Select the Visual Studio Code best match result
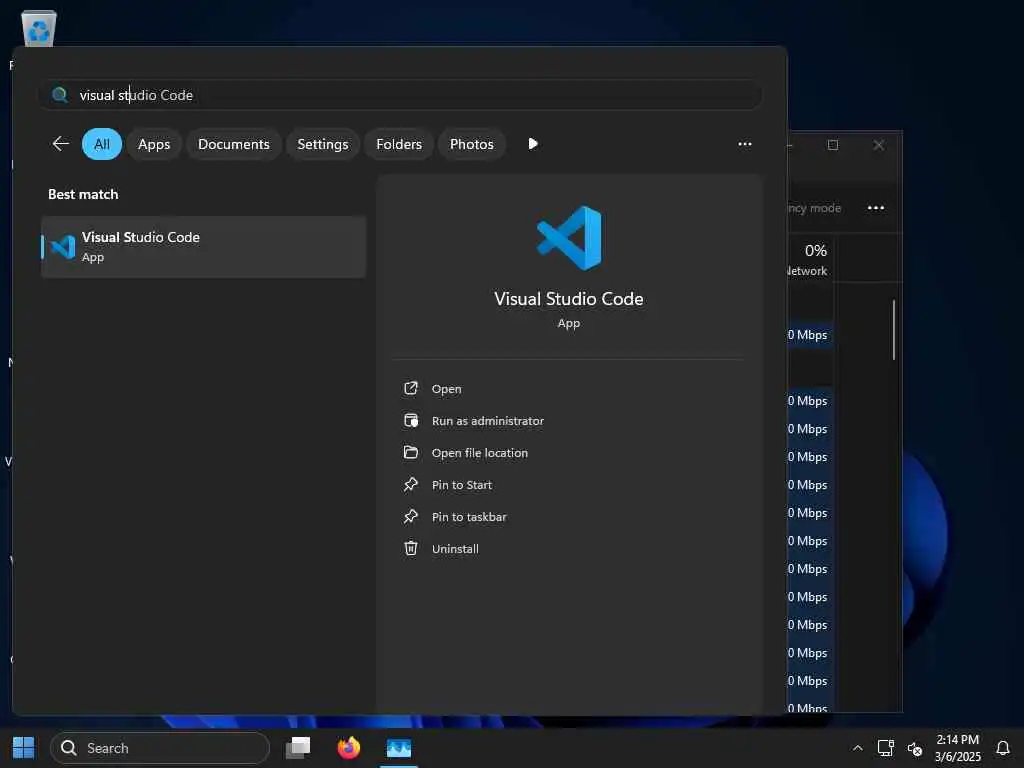The width and height of the screenshot is (1024, 768). tap(203, 247)
